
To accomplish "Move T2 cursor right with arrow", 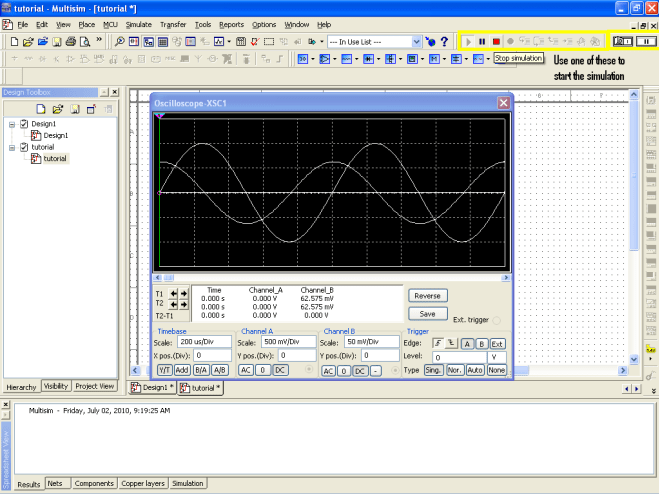I will [184, 304].
